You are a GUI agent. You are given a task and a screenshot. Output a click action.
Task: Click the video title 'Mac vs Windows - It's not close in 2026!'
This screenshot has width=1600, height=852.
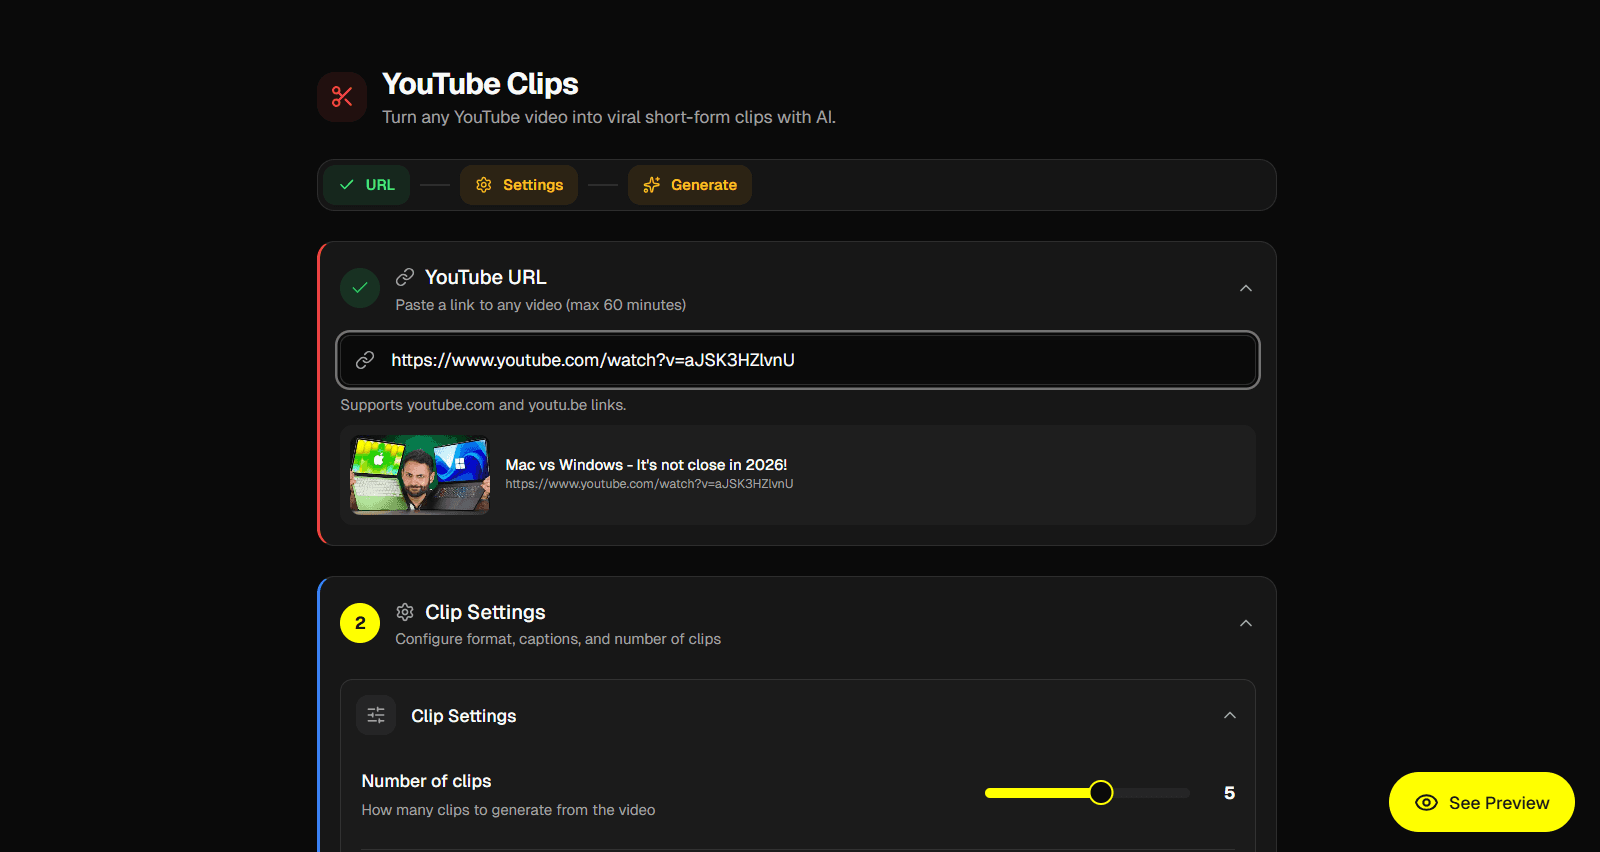point(646,465)
